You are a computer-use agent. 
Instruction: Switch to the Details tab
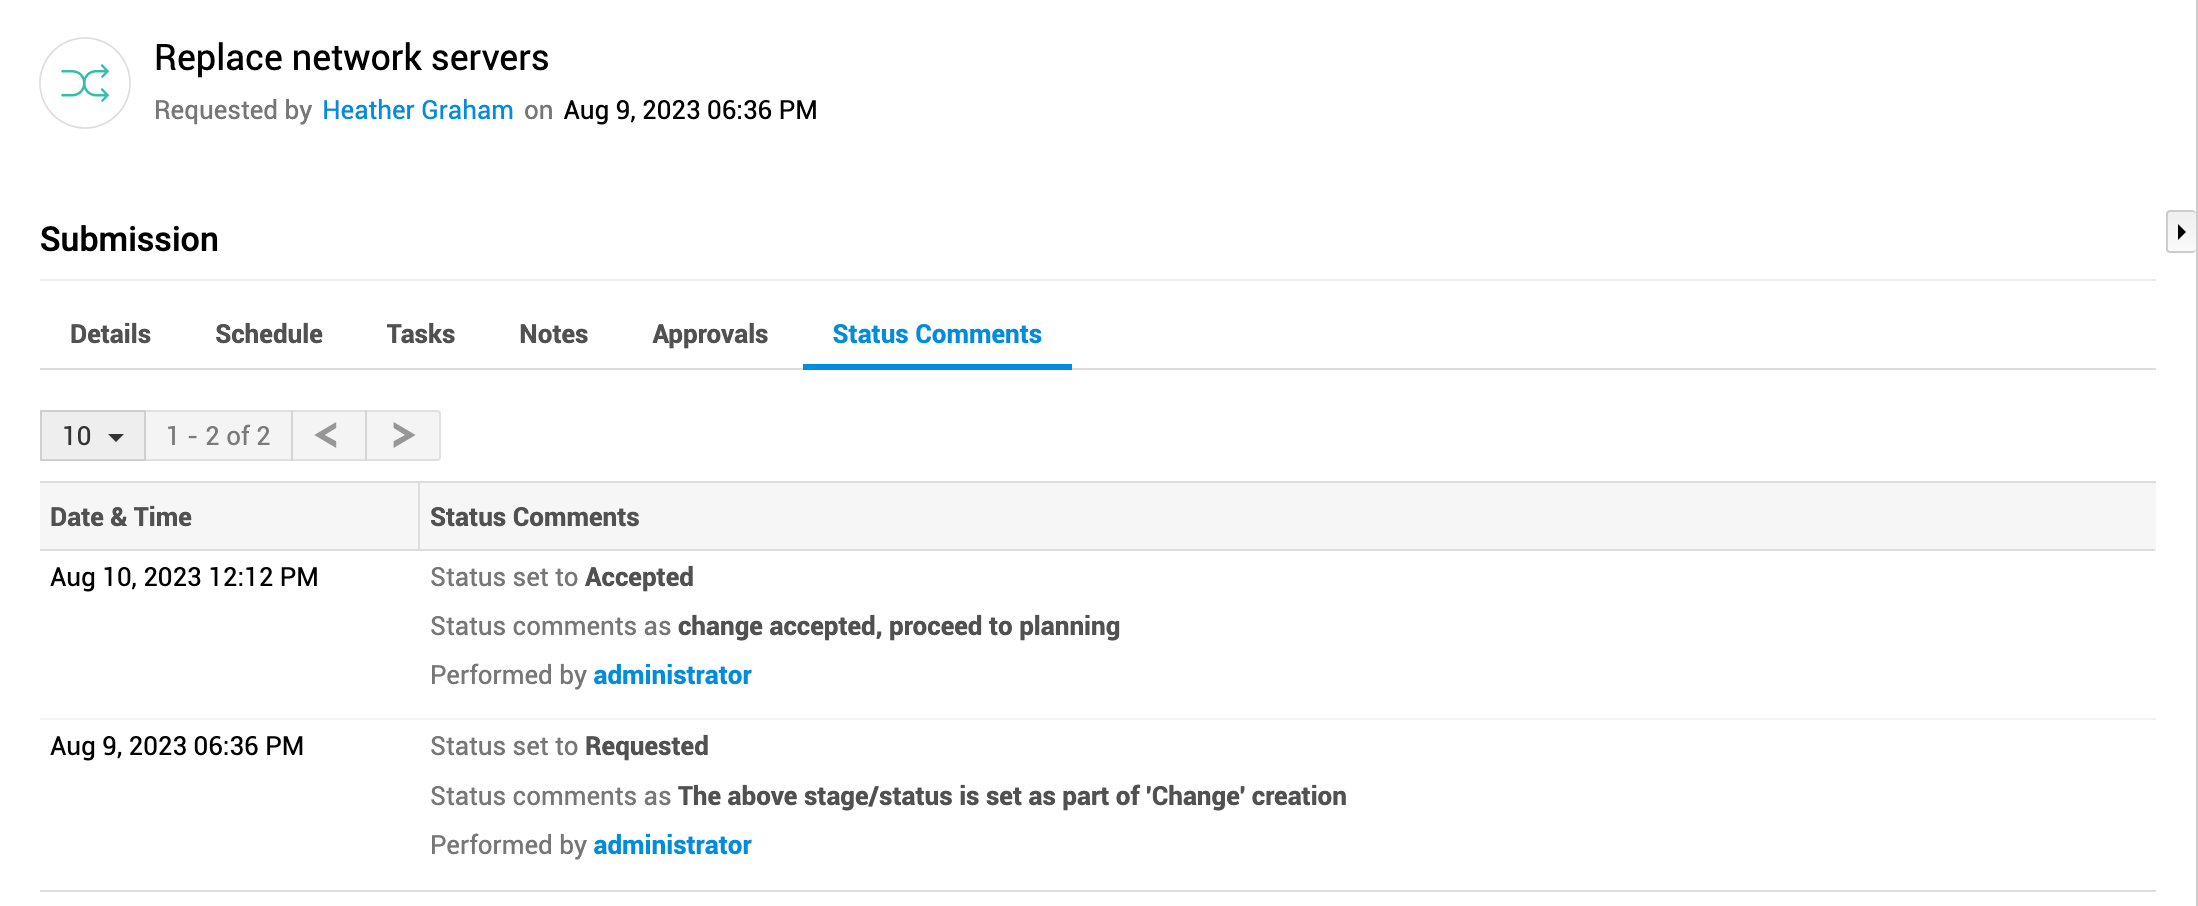(x=110, y=334)
